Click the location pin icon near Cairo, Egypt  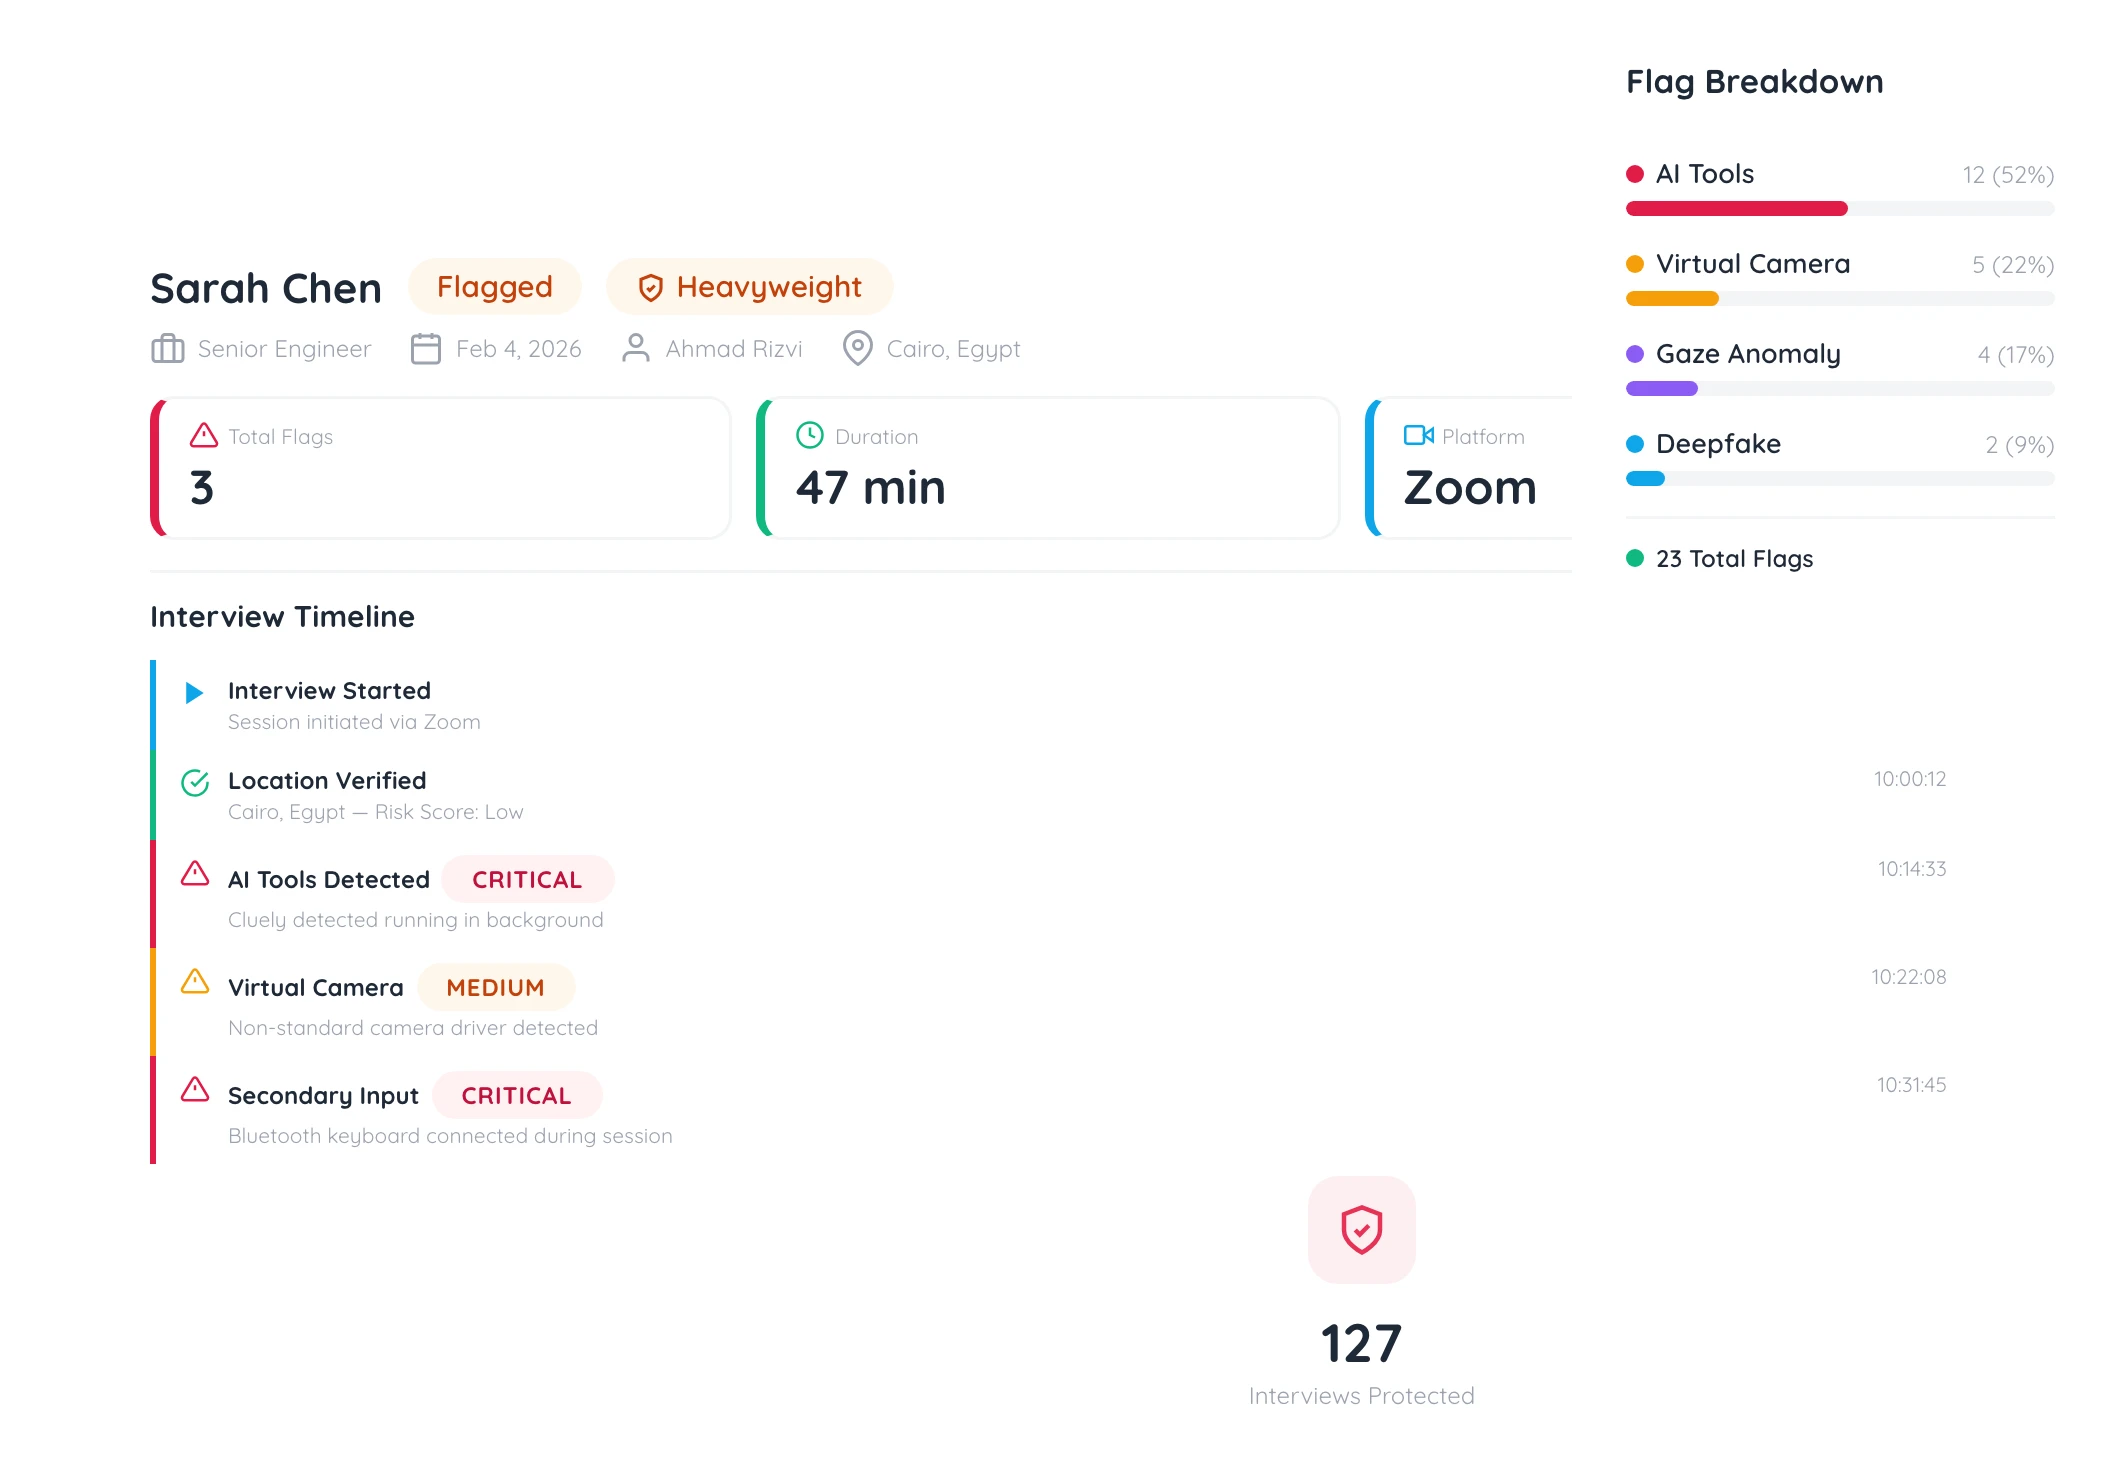(x=857, y=349)
